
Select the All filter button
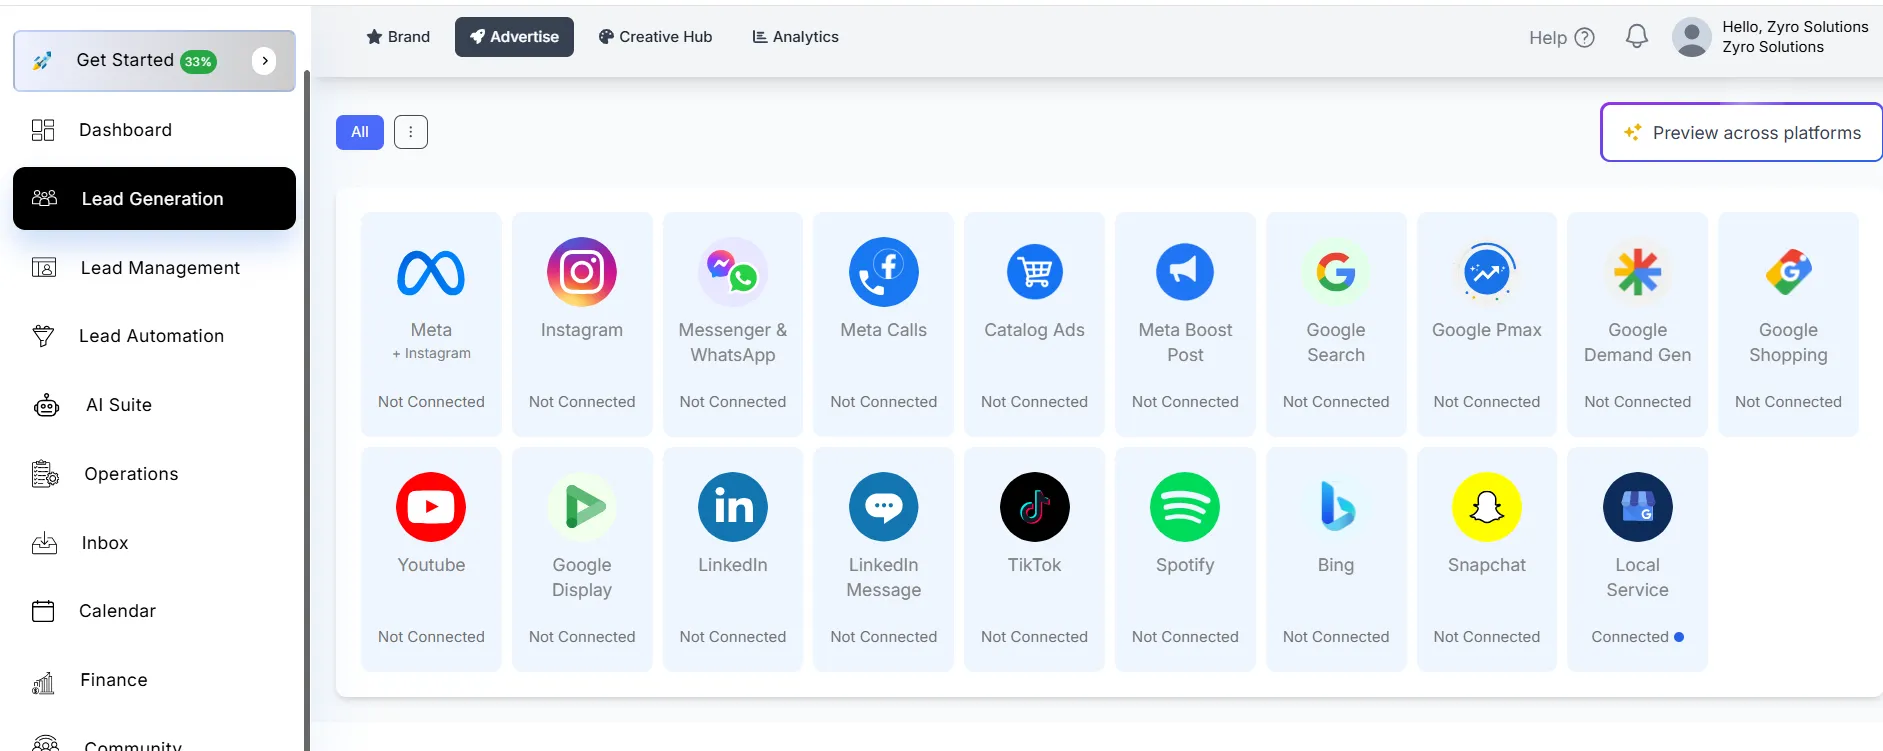click(359, 132)
